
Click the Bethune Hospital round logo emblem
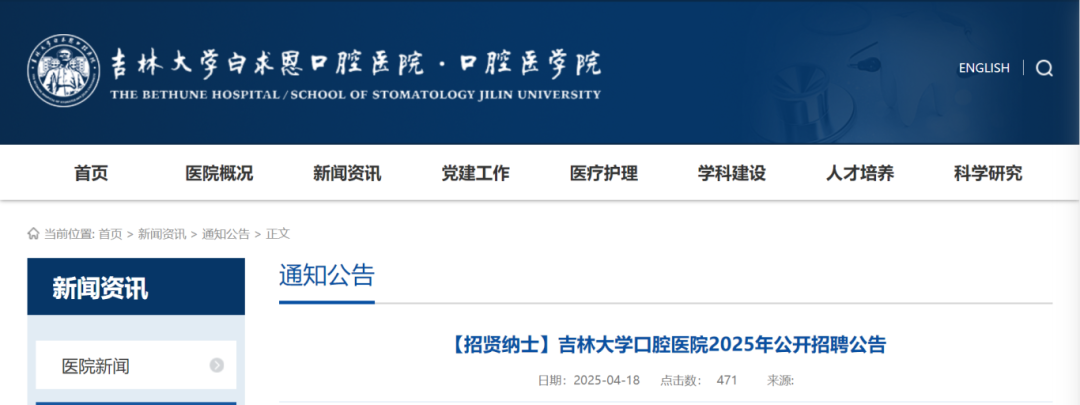click(63, 71)
